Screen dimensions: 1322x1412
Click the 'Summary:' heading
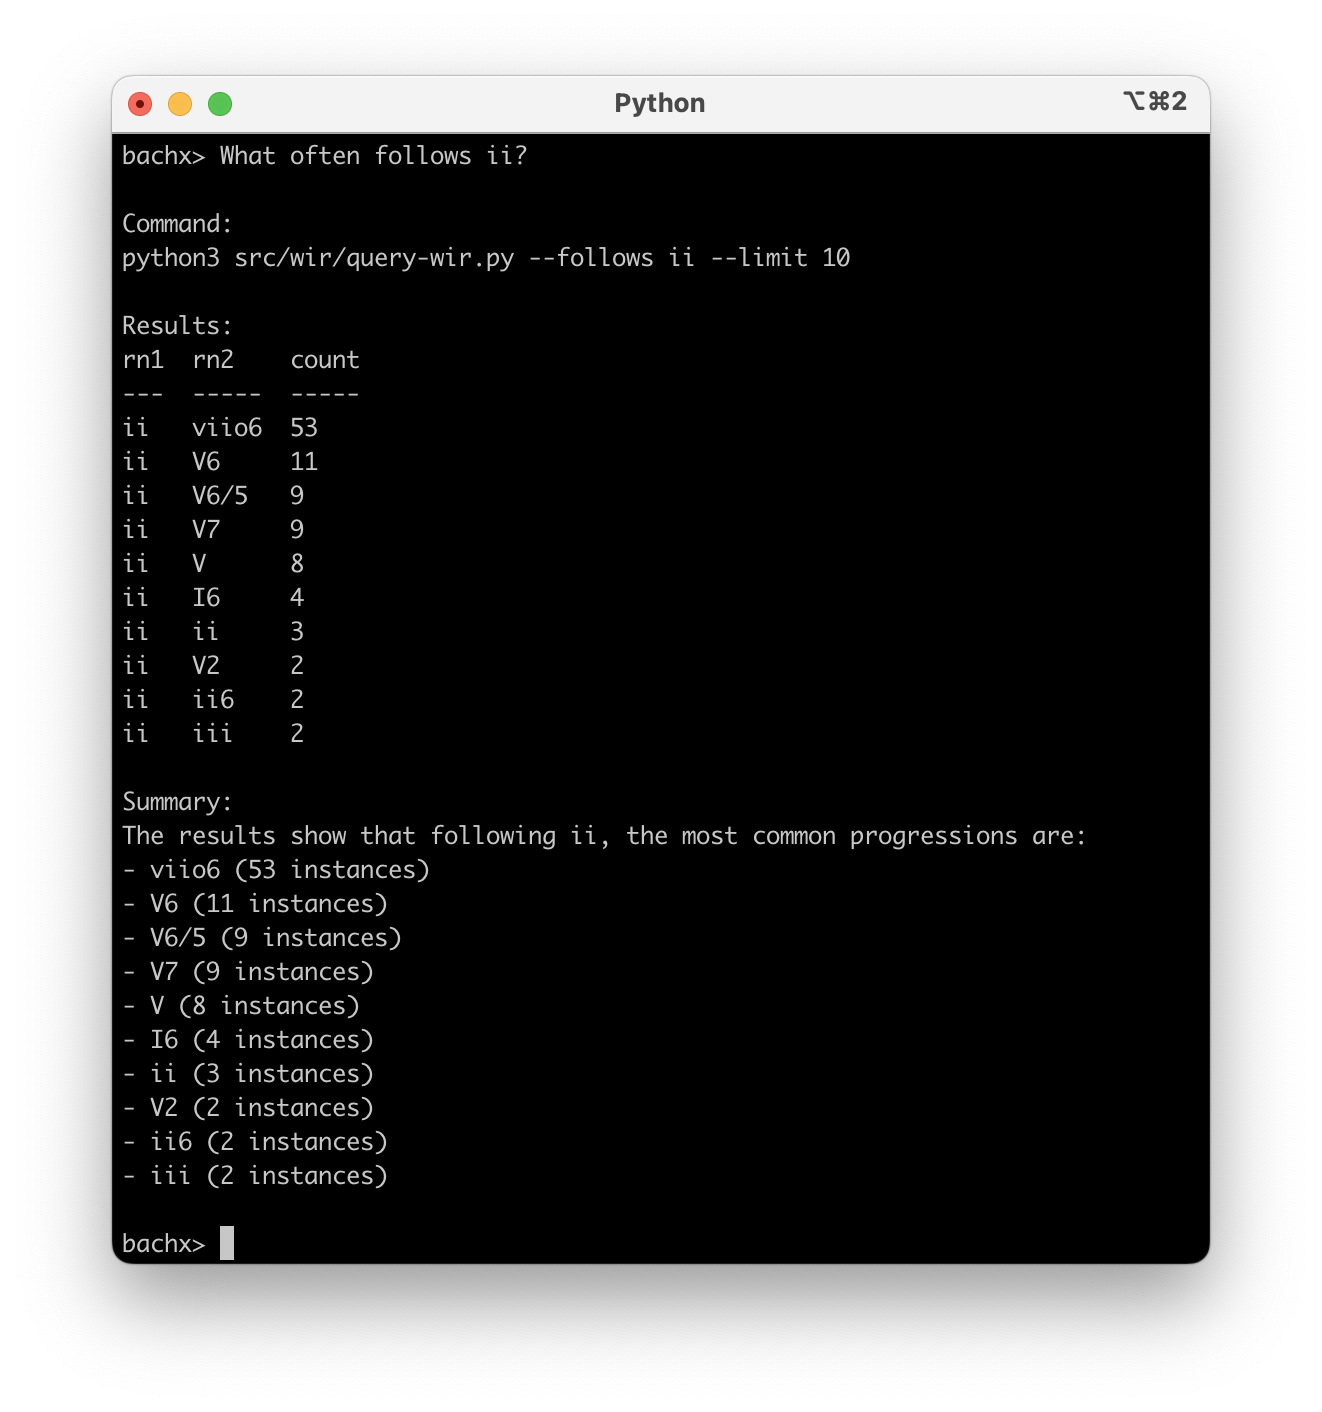177,802
